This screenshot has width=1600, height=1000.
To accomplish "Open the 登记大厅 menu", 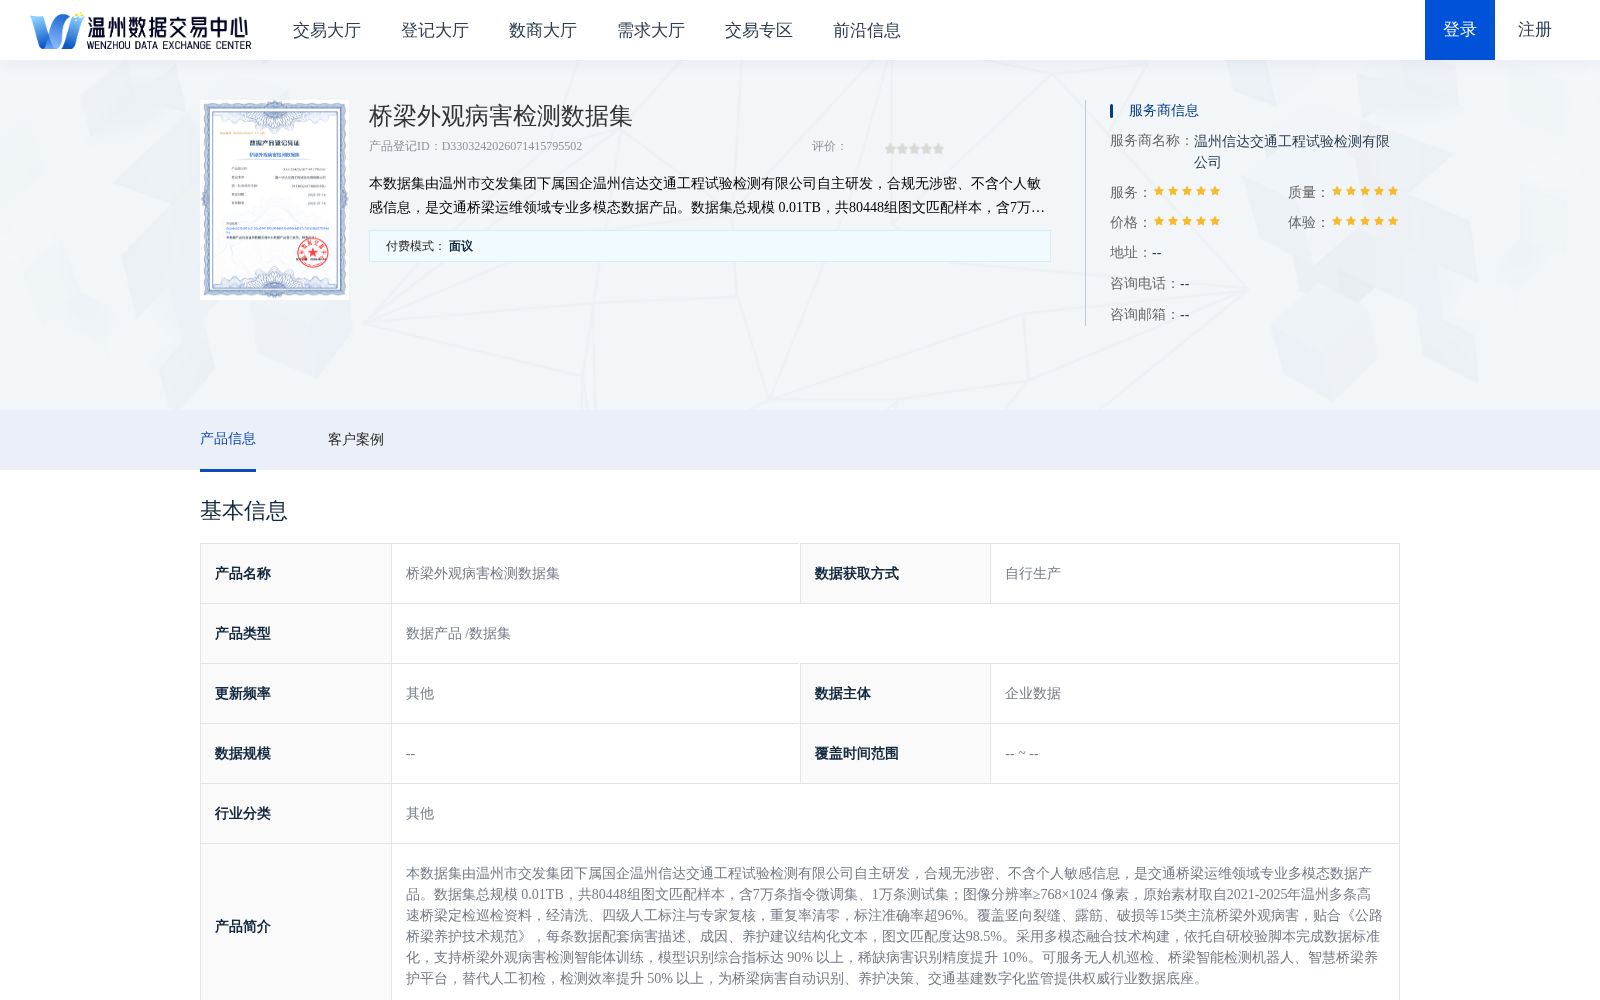I will click(x=435, y=30).
